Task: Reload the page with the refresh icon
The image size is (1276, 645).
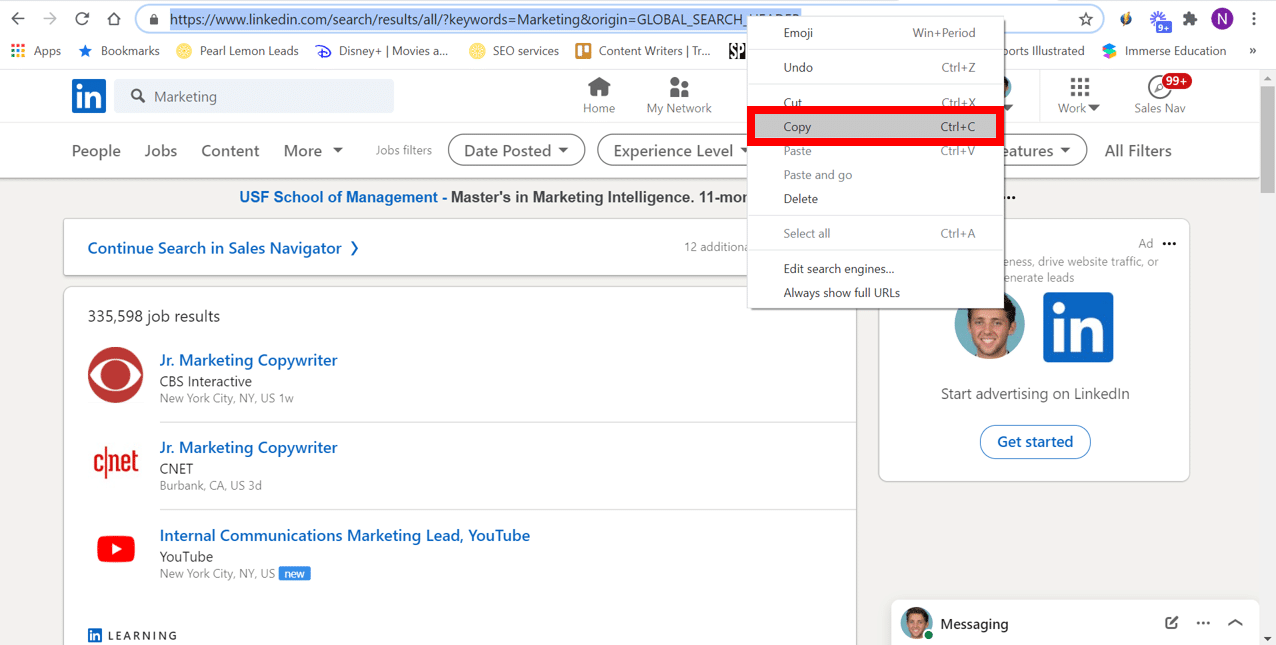Action: pos(82,19)
